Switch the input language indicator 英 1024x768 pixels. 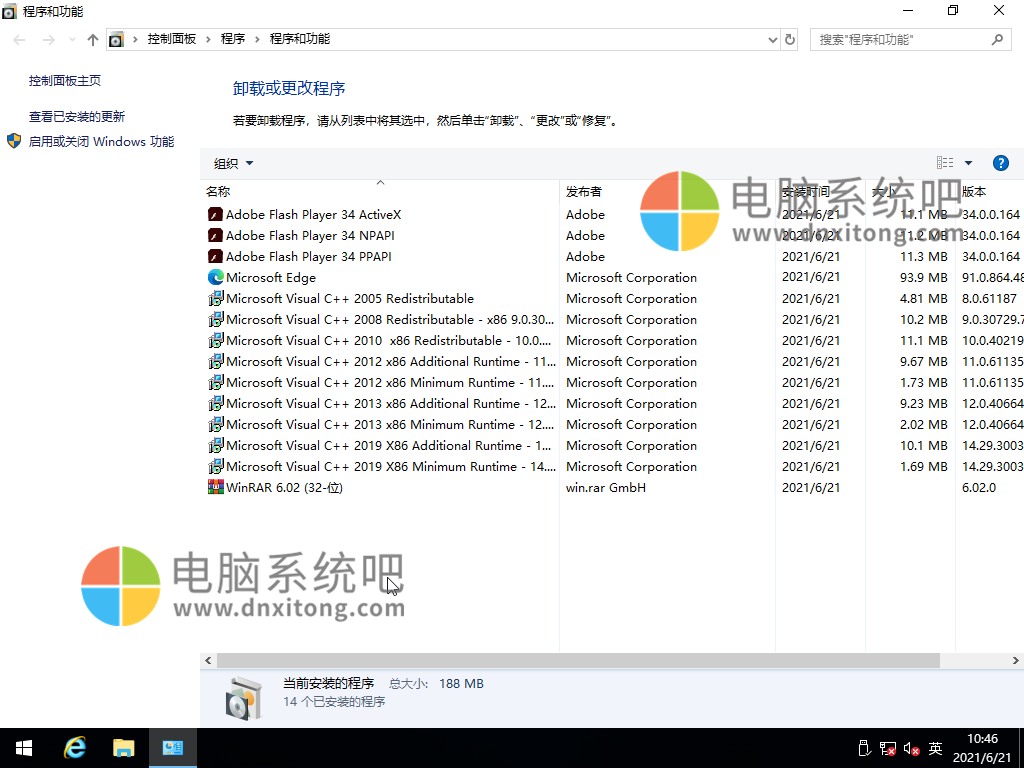934,748
